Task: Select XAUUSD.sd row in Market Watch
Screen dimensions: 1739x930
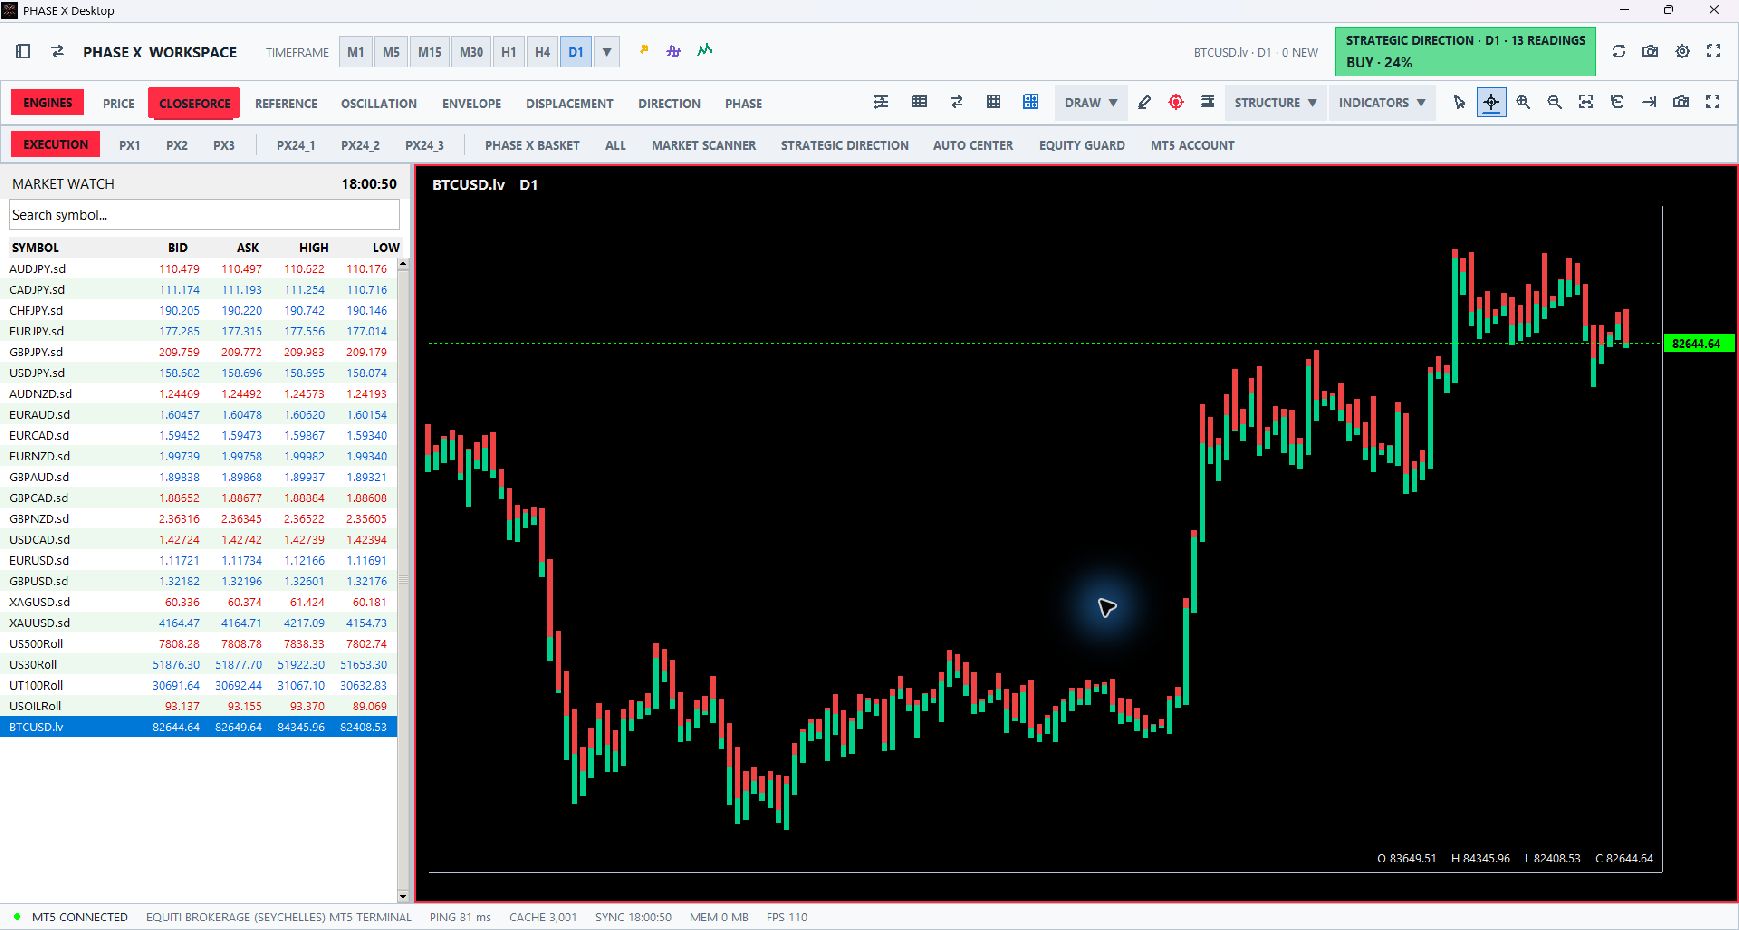Action: [x=198, y=623]
